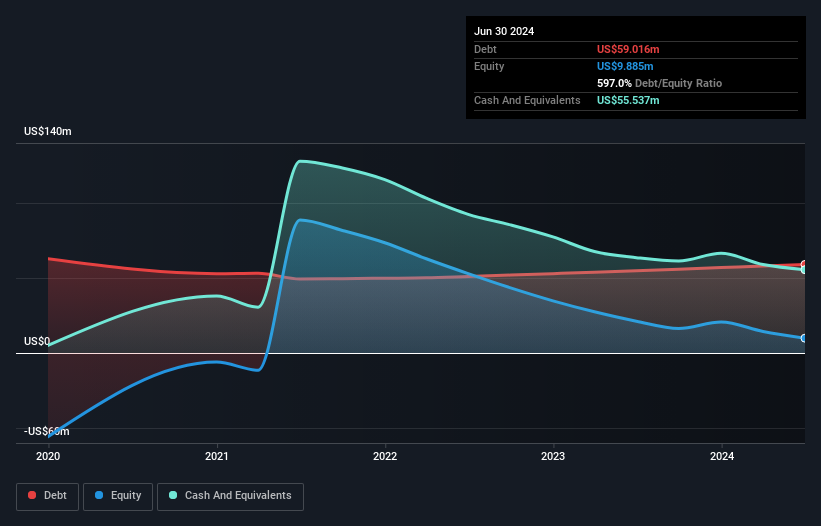Click the 2022 x-axis label
The height and width of the screenshot is (526, 821).
point(385,456)
